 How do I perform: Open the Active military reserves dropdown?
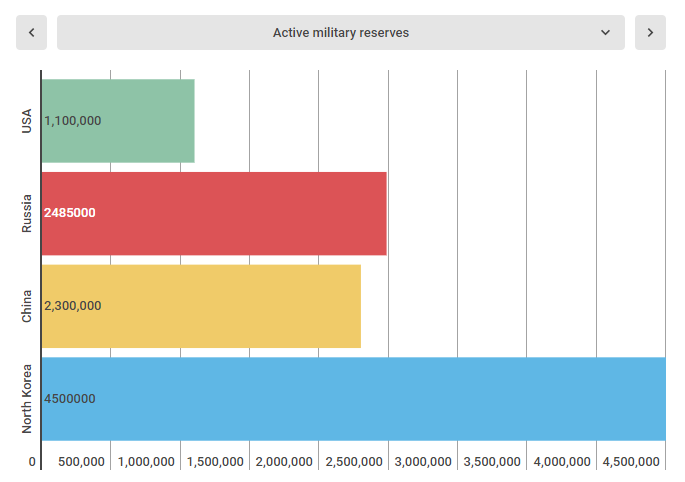coord(341,32)
